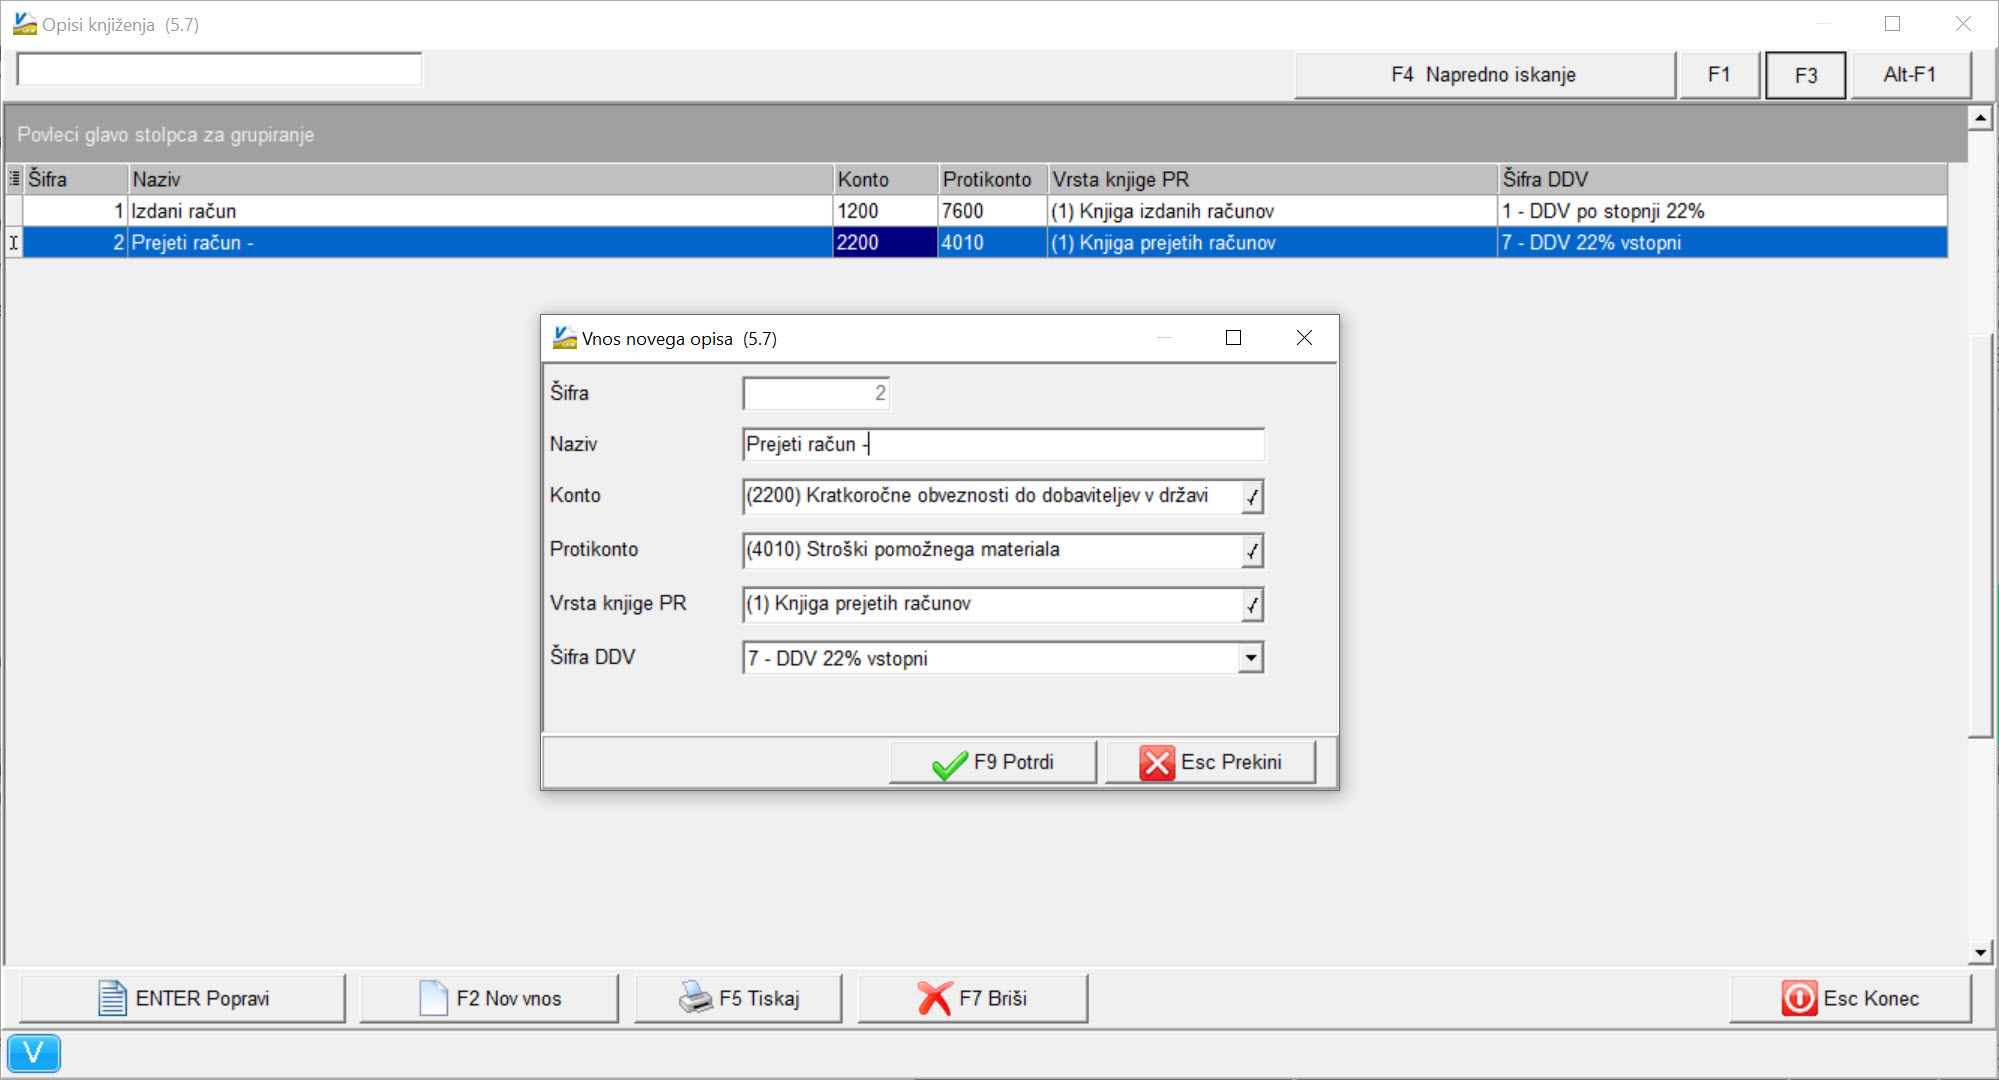Image resolution: width=1999 pixels, height=1080 pixels.
Task: Click cell '1 - DDV po stopnji 22%'
Action: [x=1723, y=211]
